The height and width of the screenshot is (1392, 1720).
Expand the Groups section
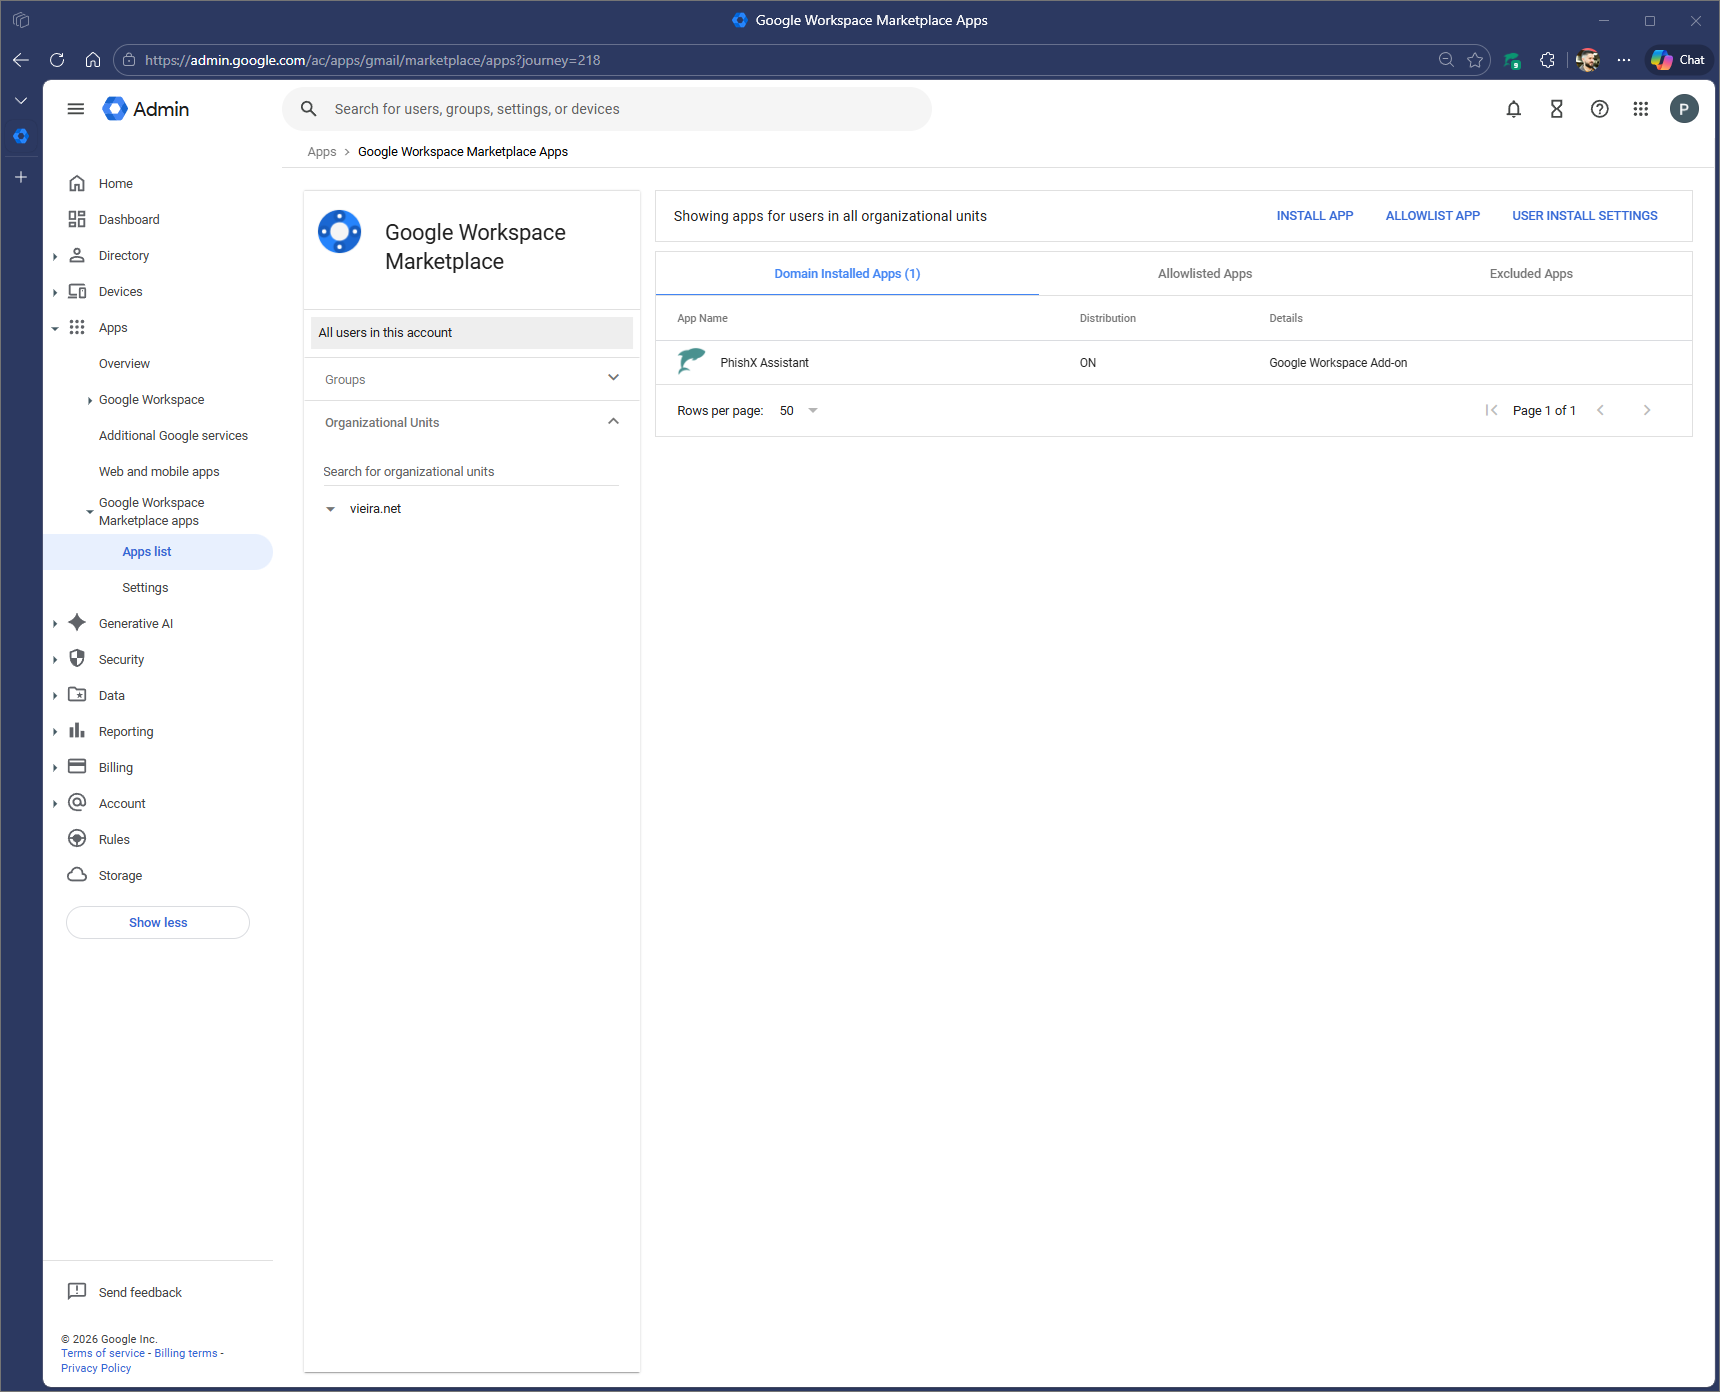(x=613, y=378)
